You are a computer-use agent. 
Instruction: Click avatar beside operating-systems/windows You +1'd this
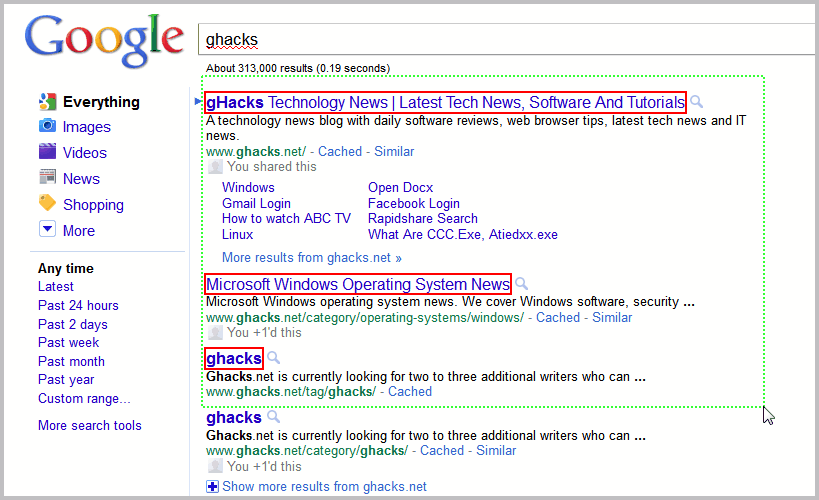pos(215,332)
